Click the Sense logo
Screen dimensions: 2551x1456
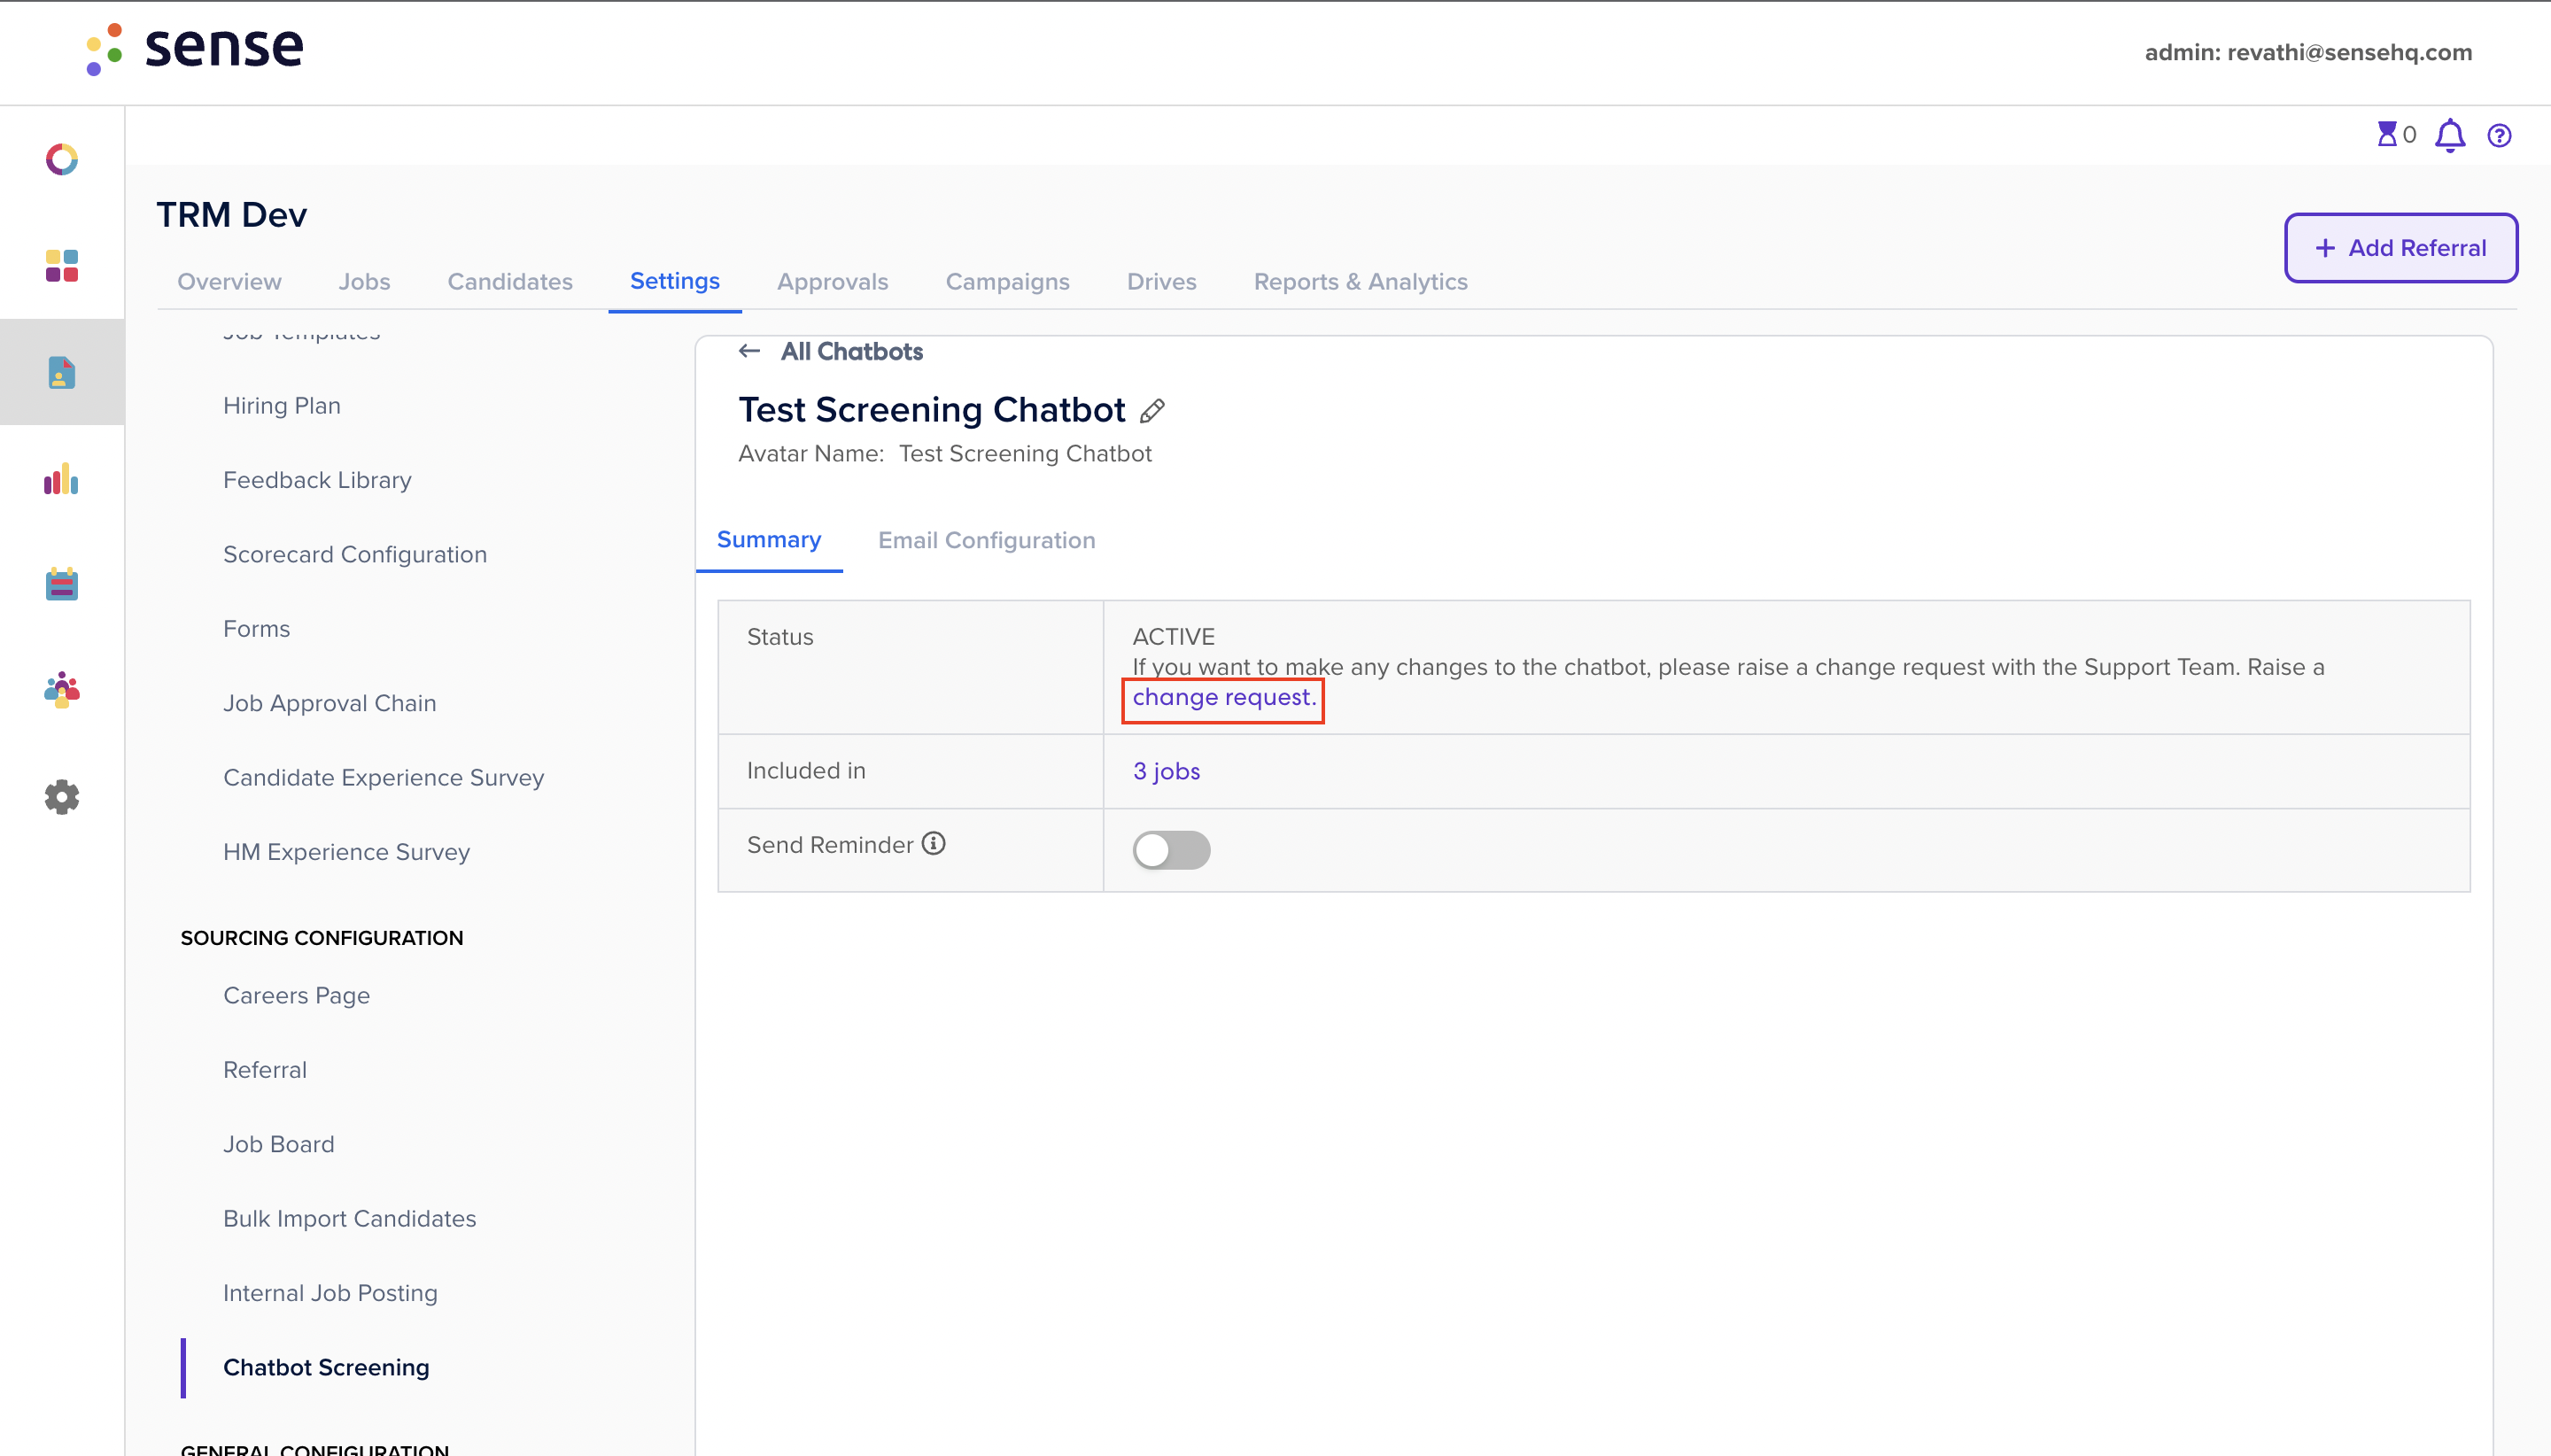pos(195,48)
